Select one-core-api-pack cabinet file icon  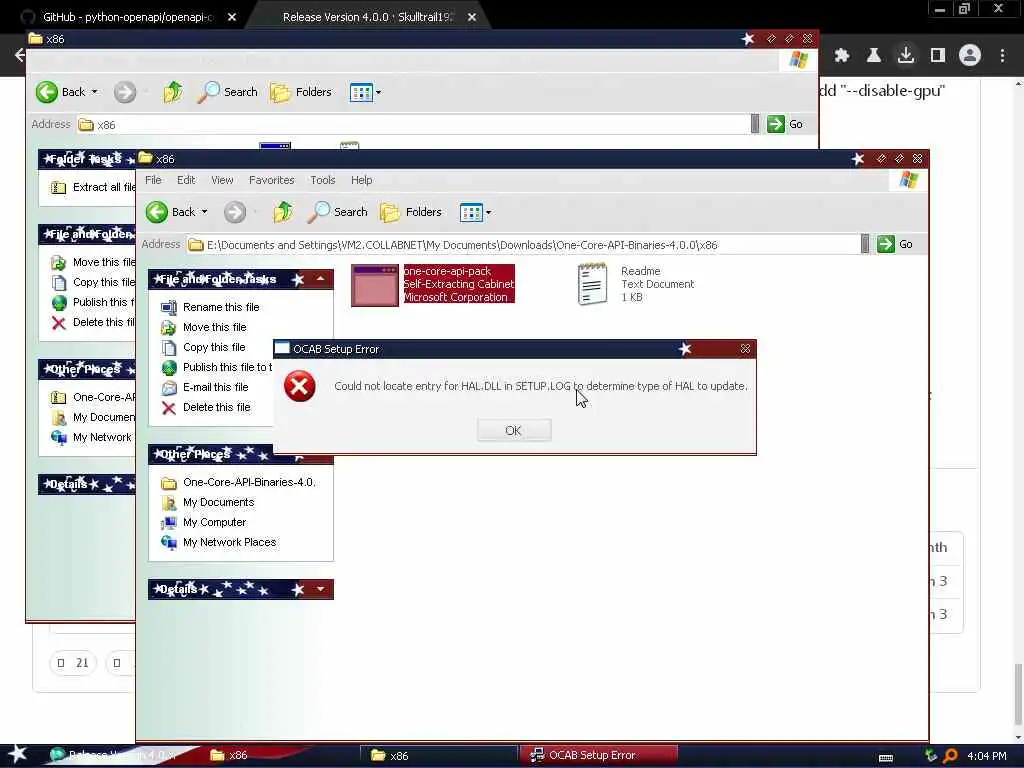click(x=375, y=285)
